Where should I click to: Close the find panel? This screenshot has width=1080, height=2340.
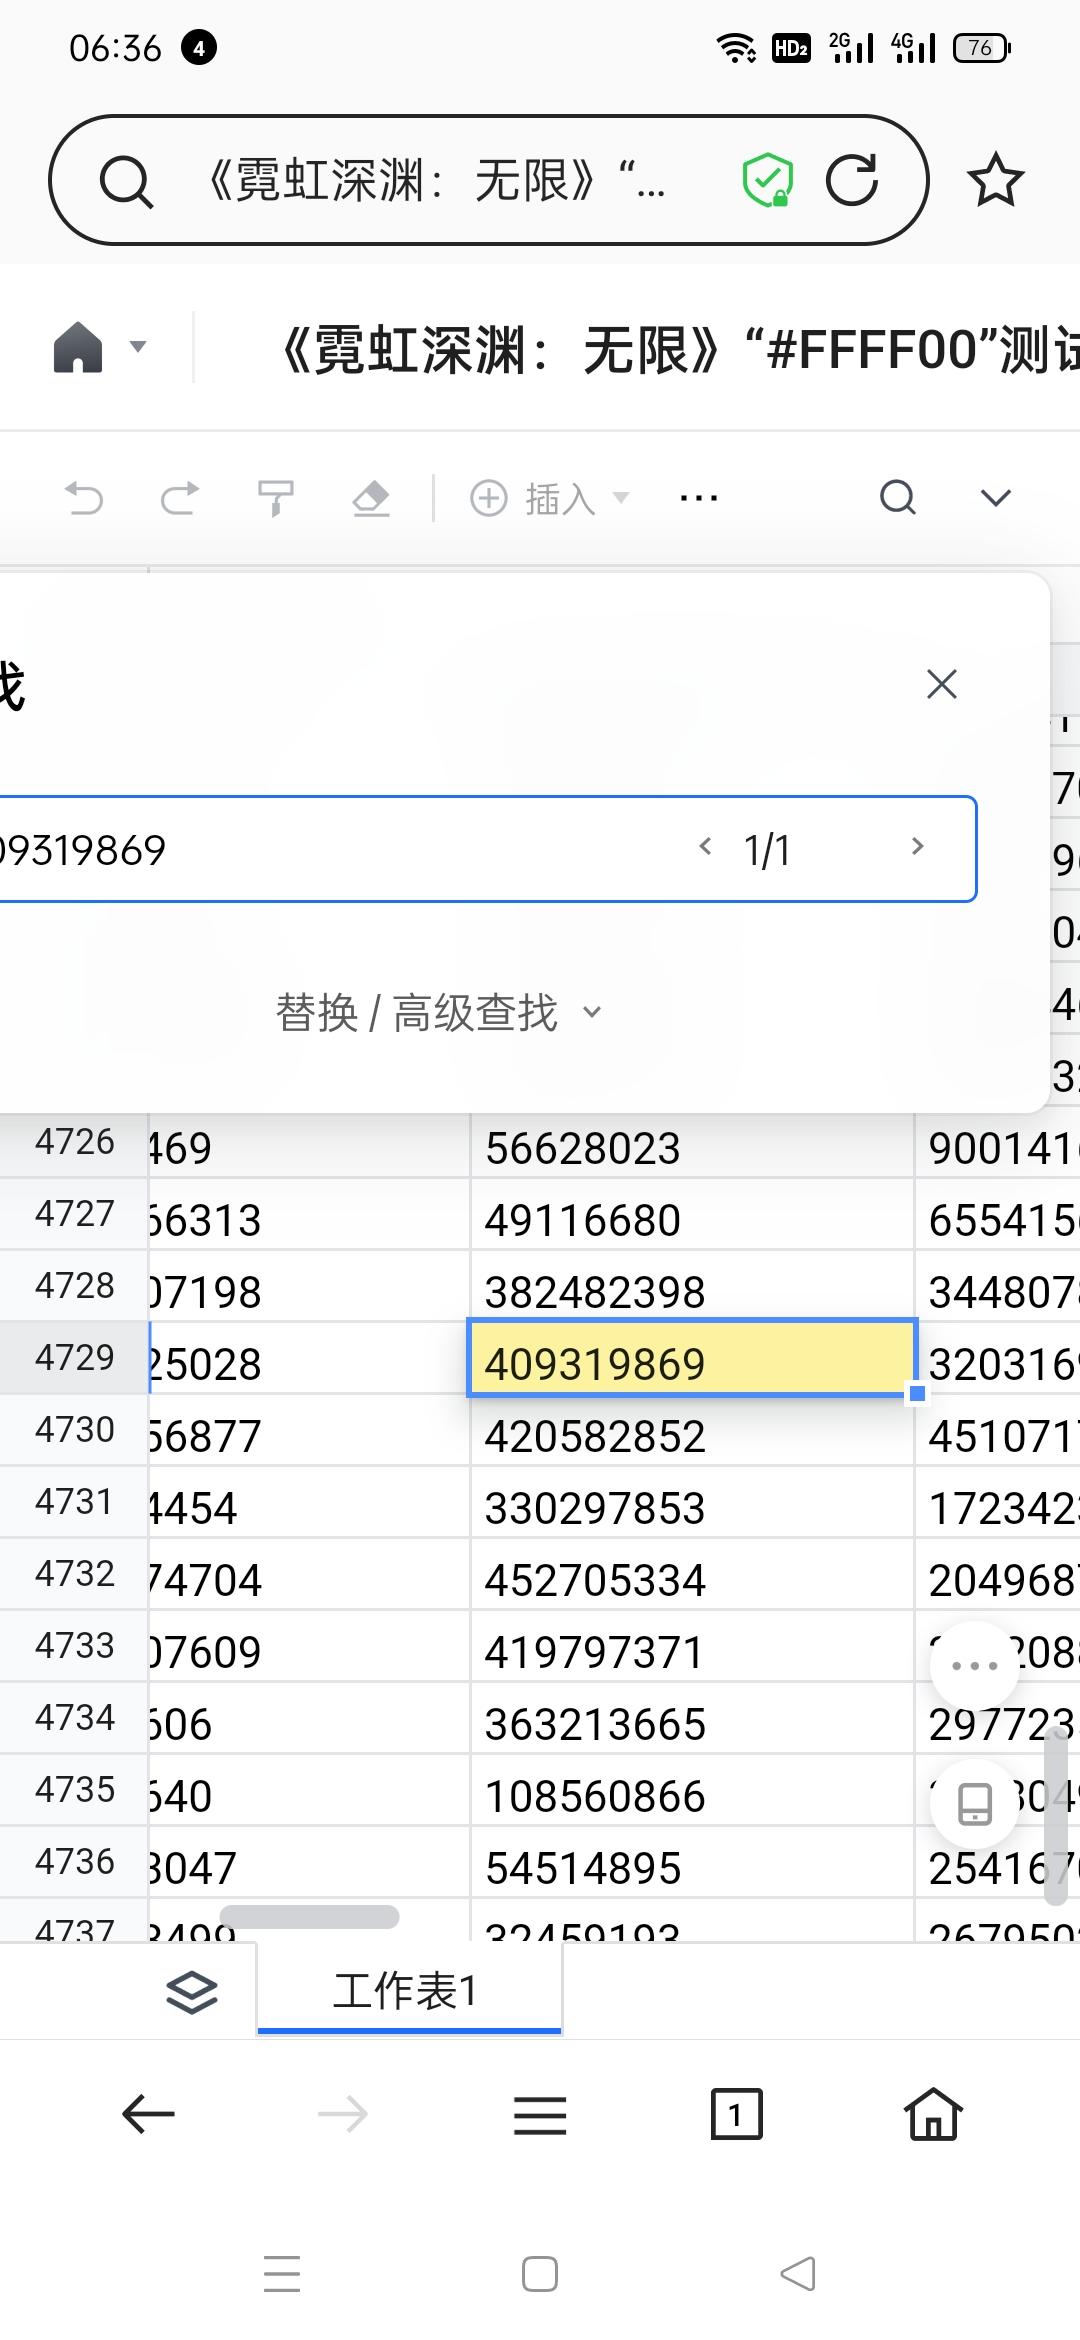point(941,685)
